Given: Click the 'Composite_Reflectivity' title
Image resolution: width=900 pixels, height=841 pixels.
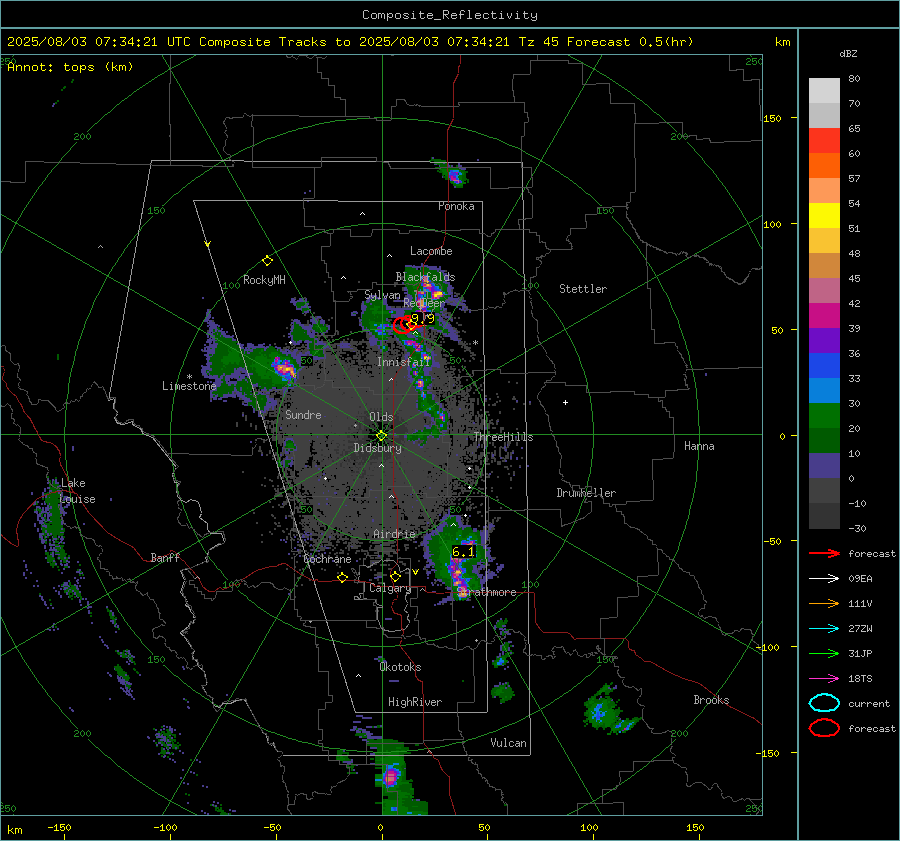Looking at the screenshot, I should tap(450, 15).
